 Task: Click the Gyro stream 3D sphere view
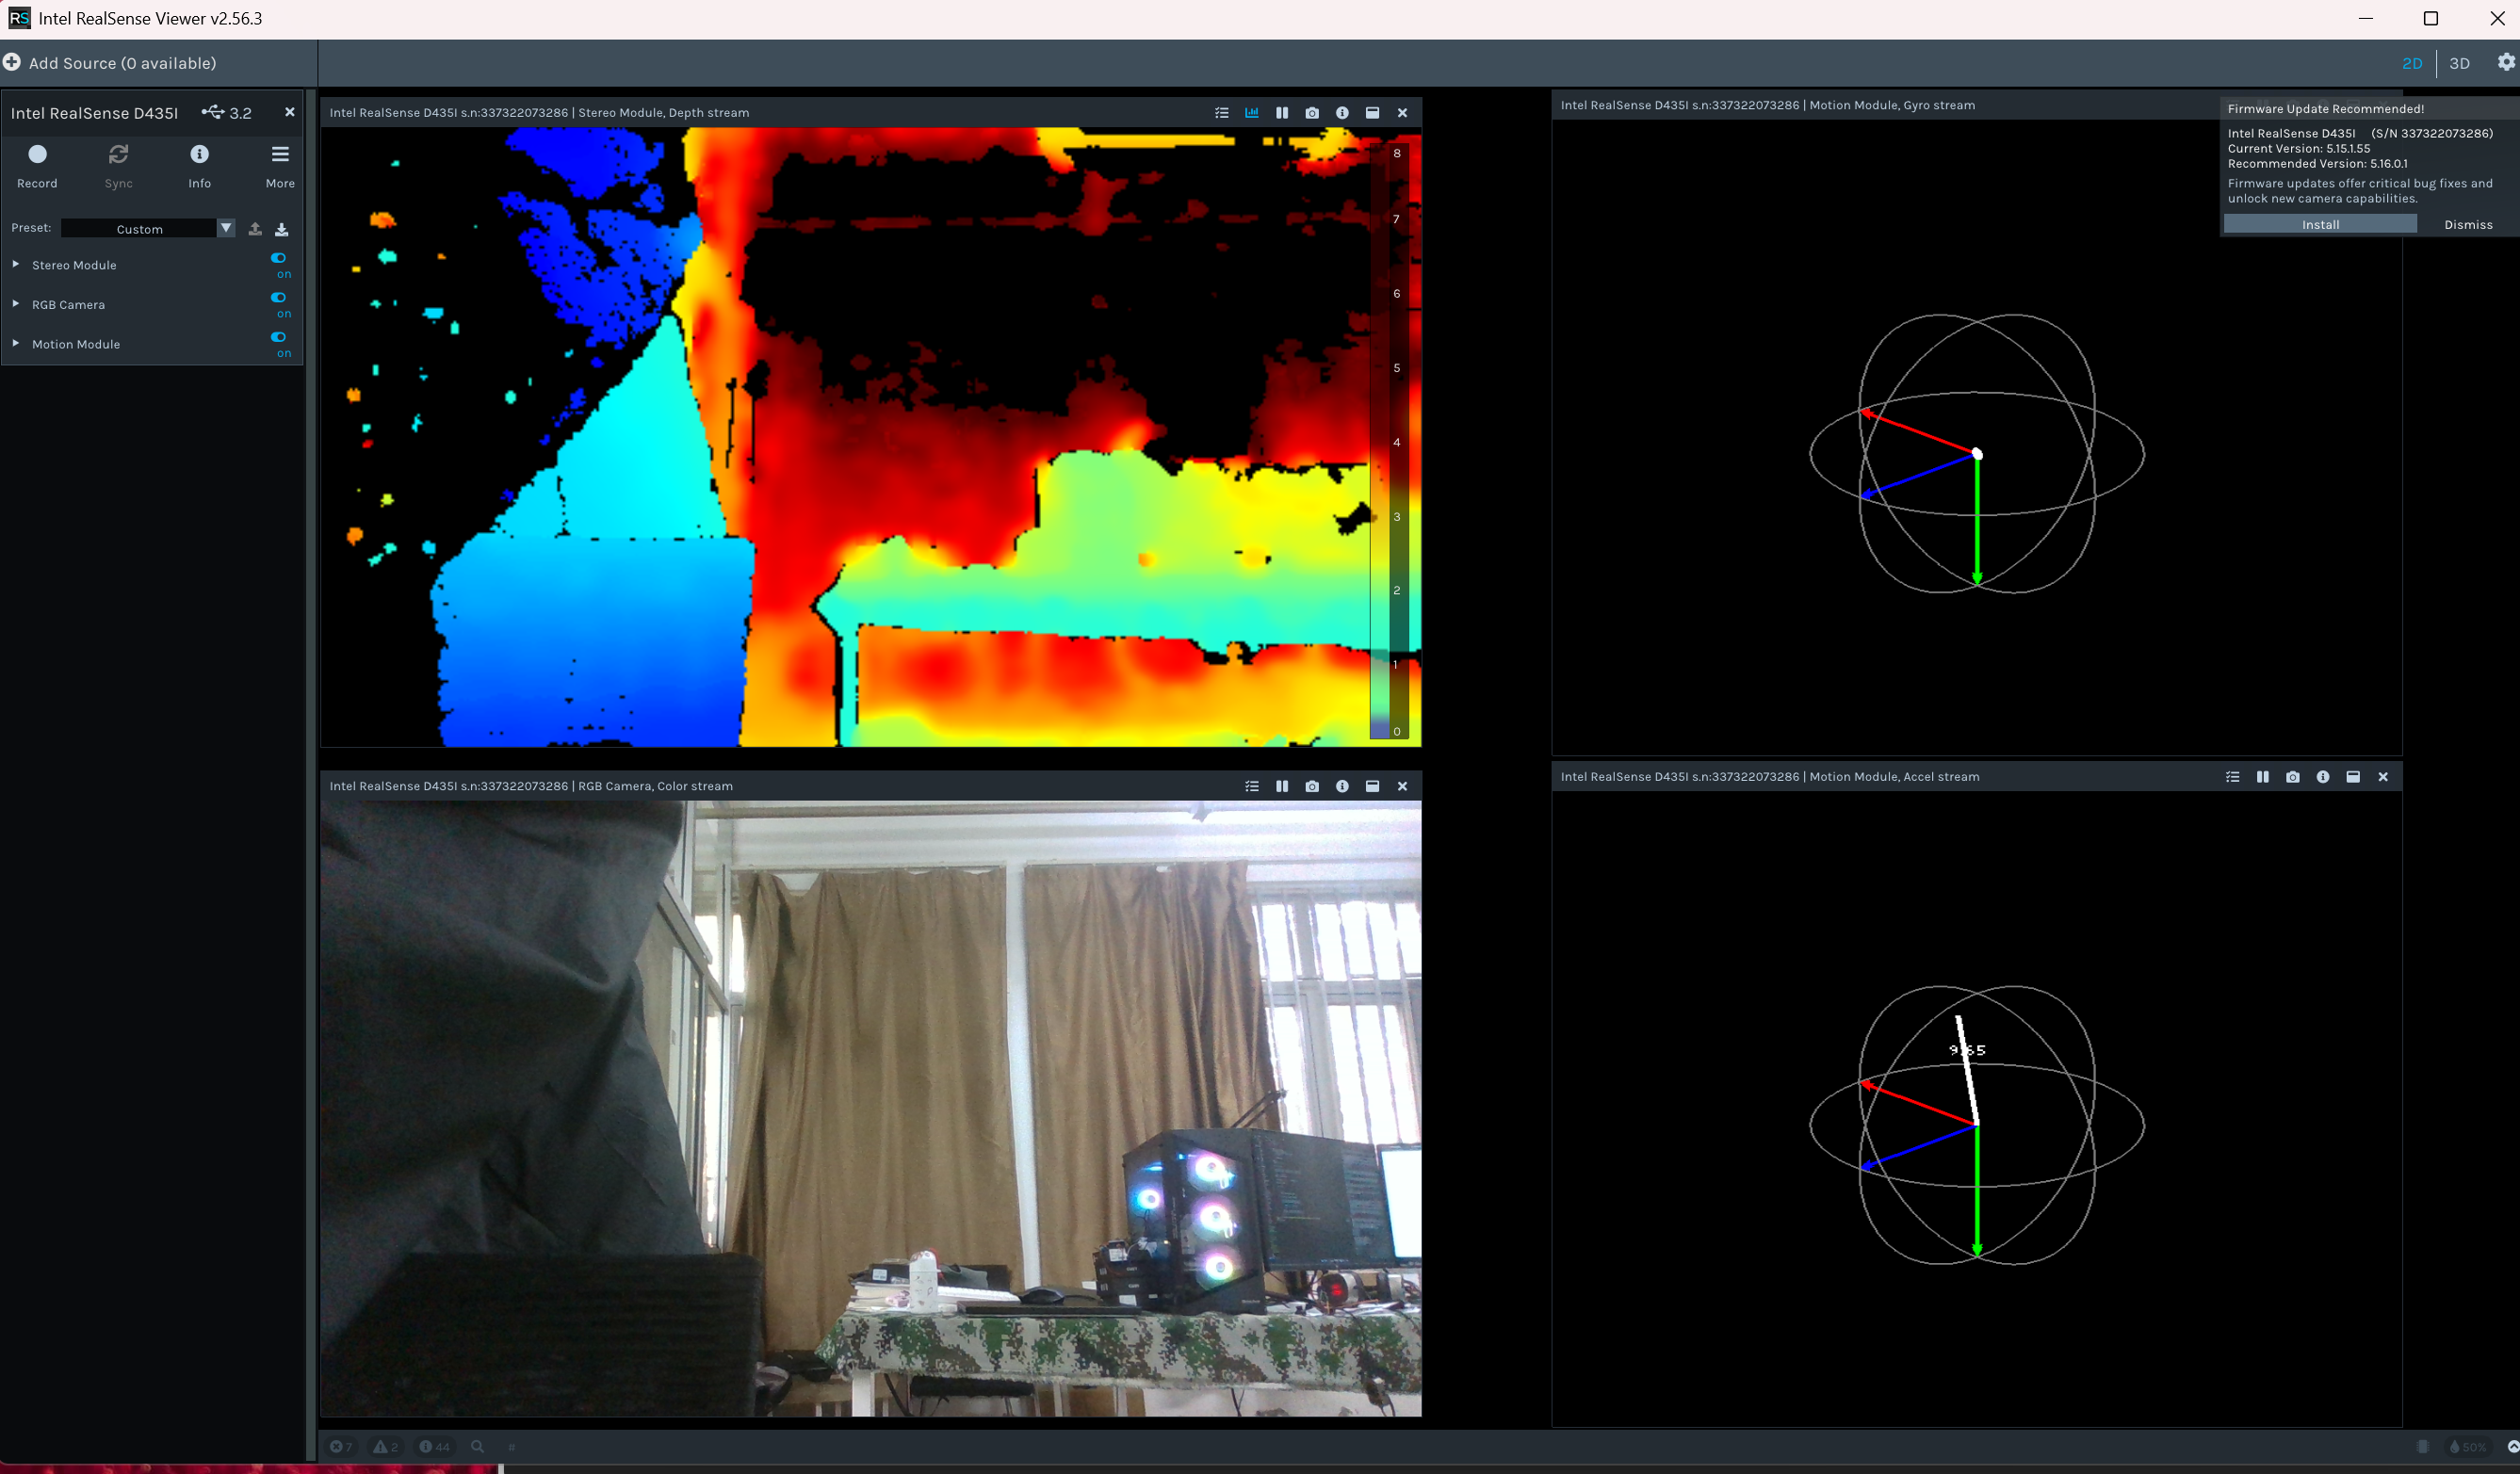[x=1976, y=453]
